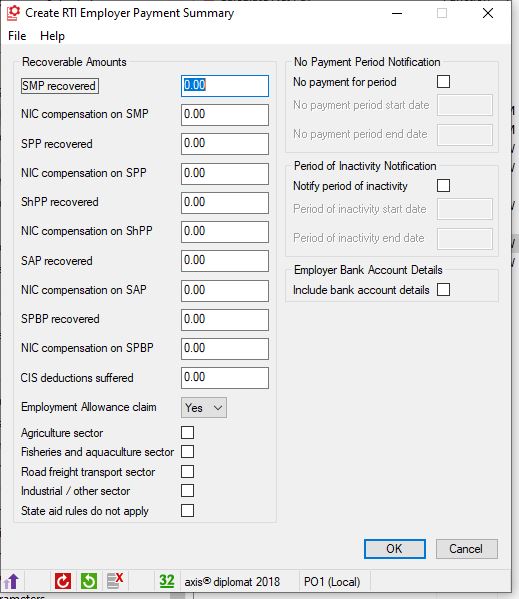Minimize the Create RTI dialog window
Image resolution: width=519 pixels, height=599 pixels.
[x=397, y=13]
